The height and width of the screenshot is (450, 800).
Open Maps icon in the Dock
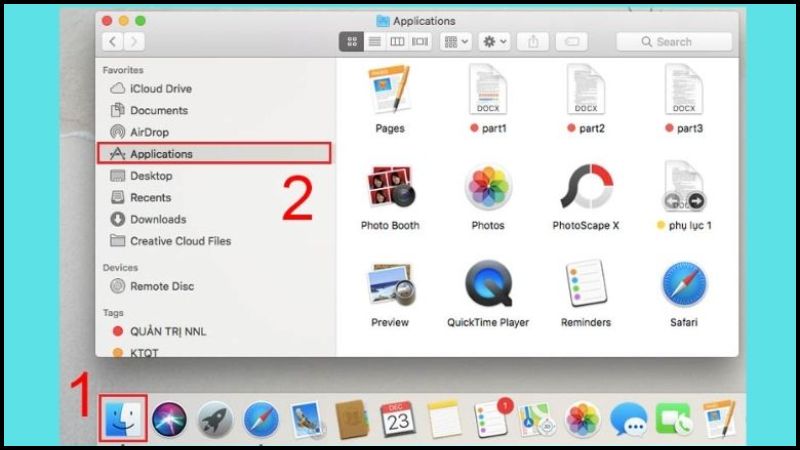[x=537, y=420]
